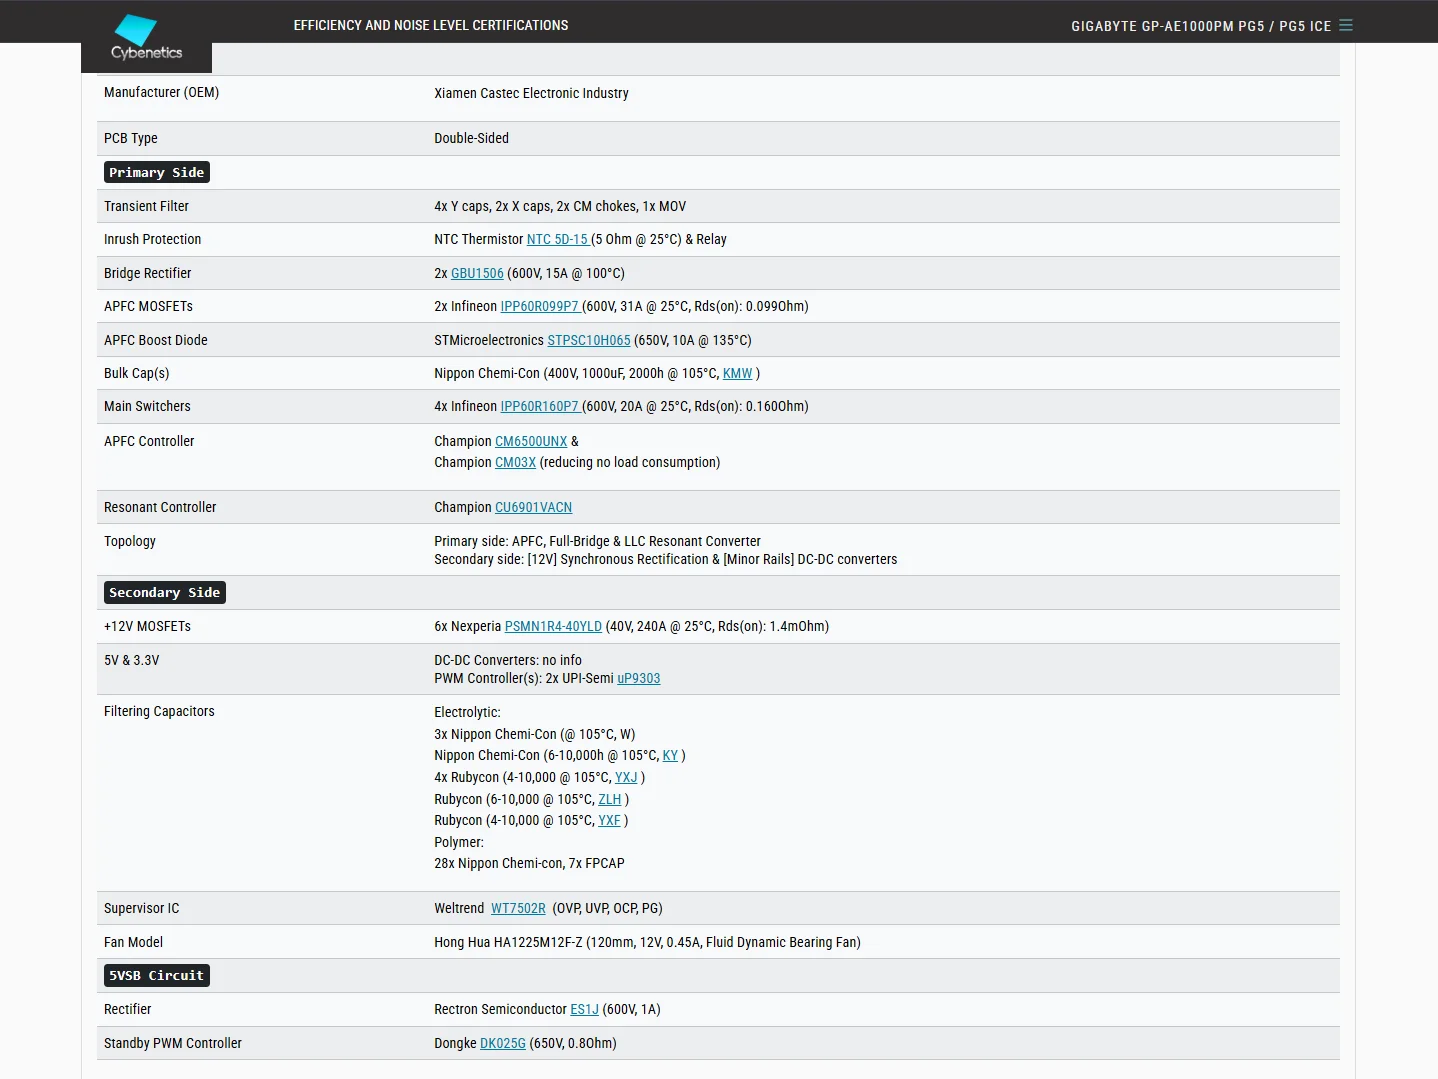The image size is (1438, 1079).
Task: Click the 'APFC MOSFETs' row label
Action: point(148,306)
